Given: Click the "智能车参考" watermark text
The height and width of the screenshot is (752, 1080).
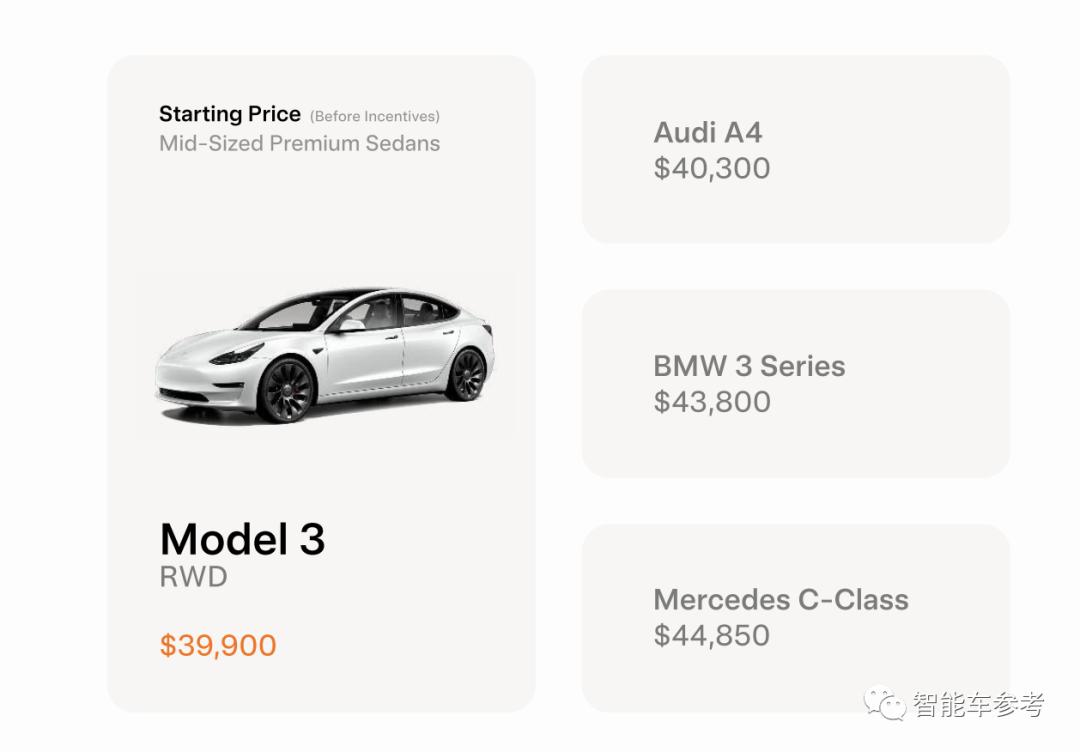Looking at the screenshot, I should (x=978, y=704).
